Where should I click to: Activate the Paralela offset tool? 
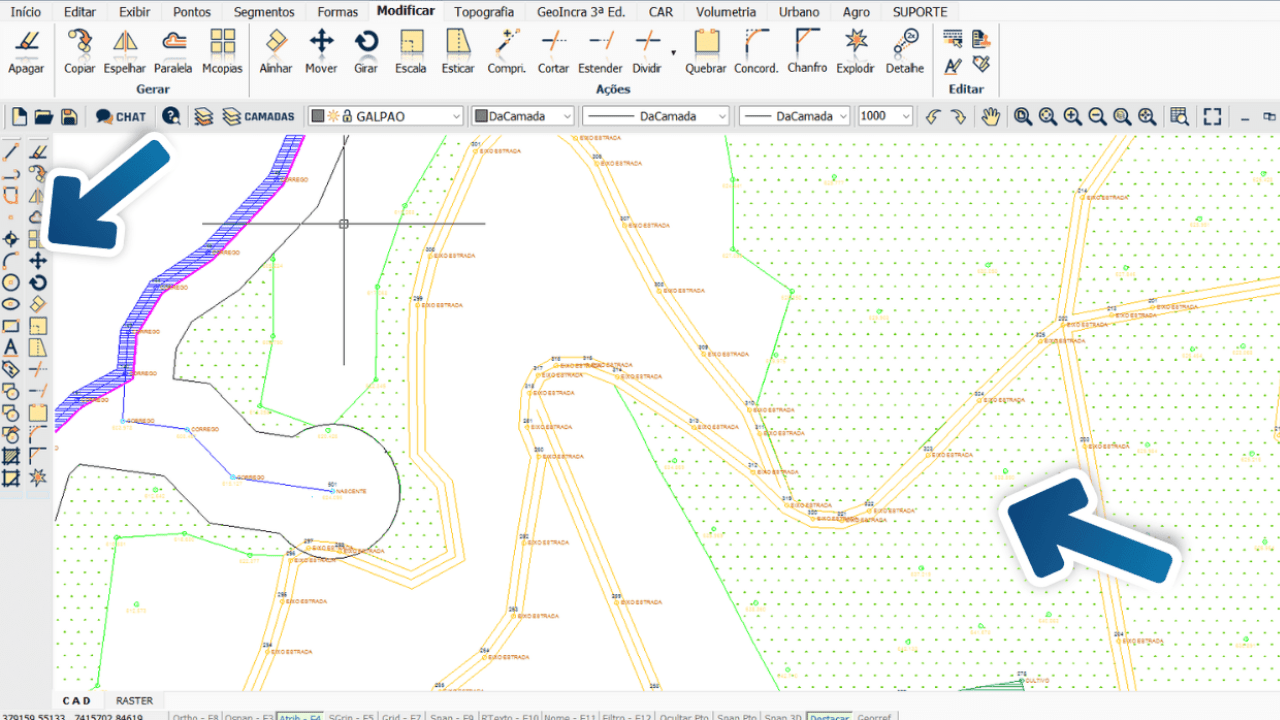point(173,51)
